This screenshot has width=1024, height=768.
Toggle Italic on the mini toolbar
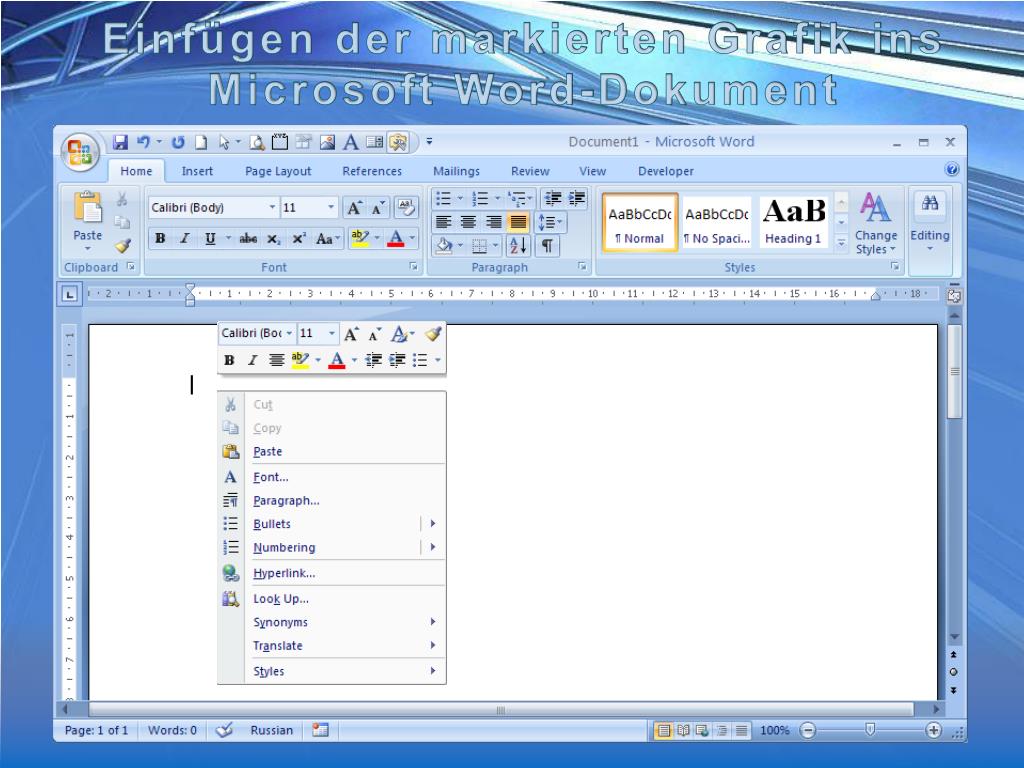pyautogui.click(x=252, y=360)
